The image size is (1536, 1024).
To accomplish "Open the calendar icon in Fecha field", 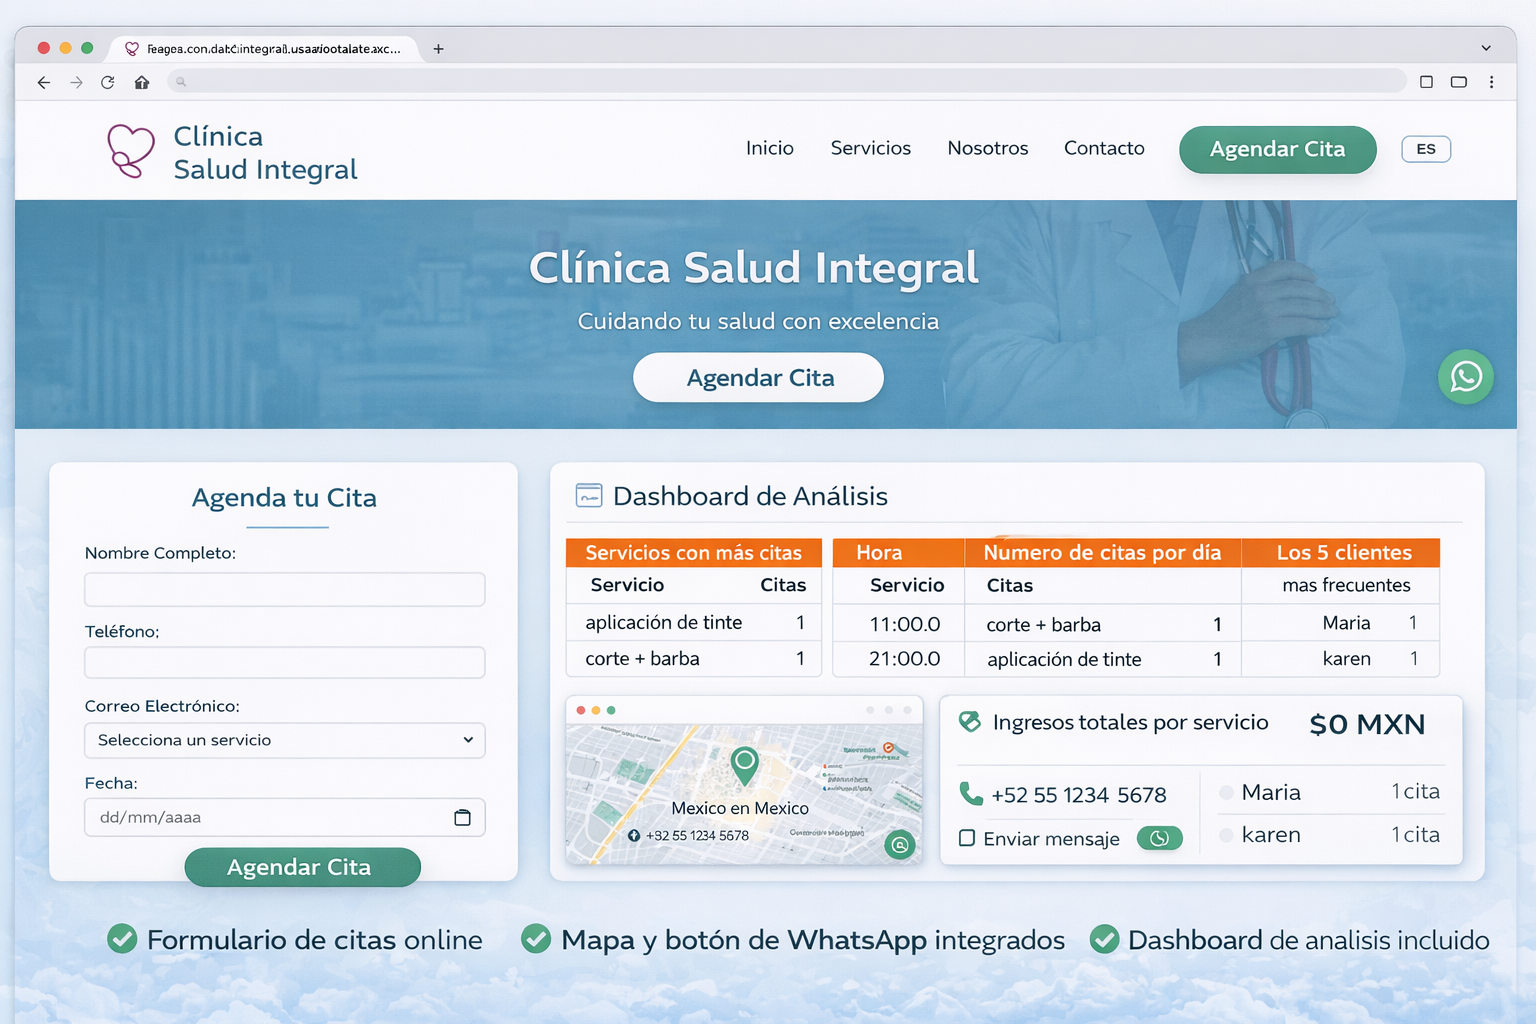I will click(462, 817).
